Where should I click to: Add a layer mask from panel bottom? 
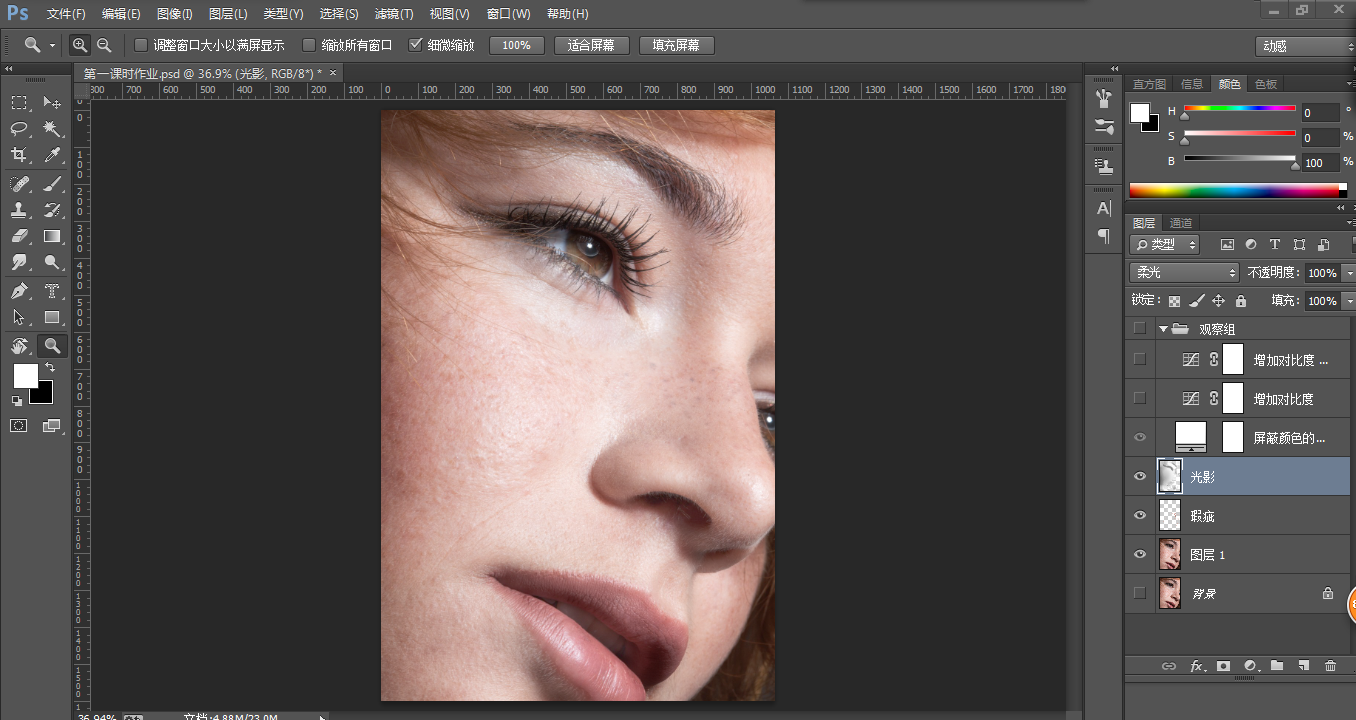[1223, 666]
